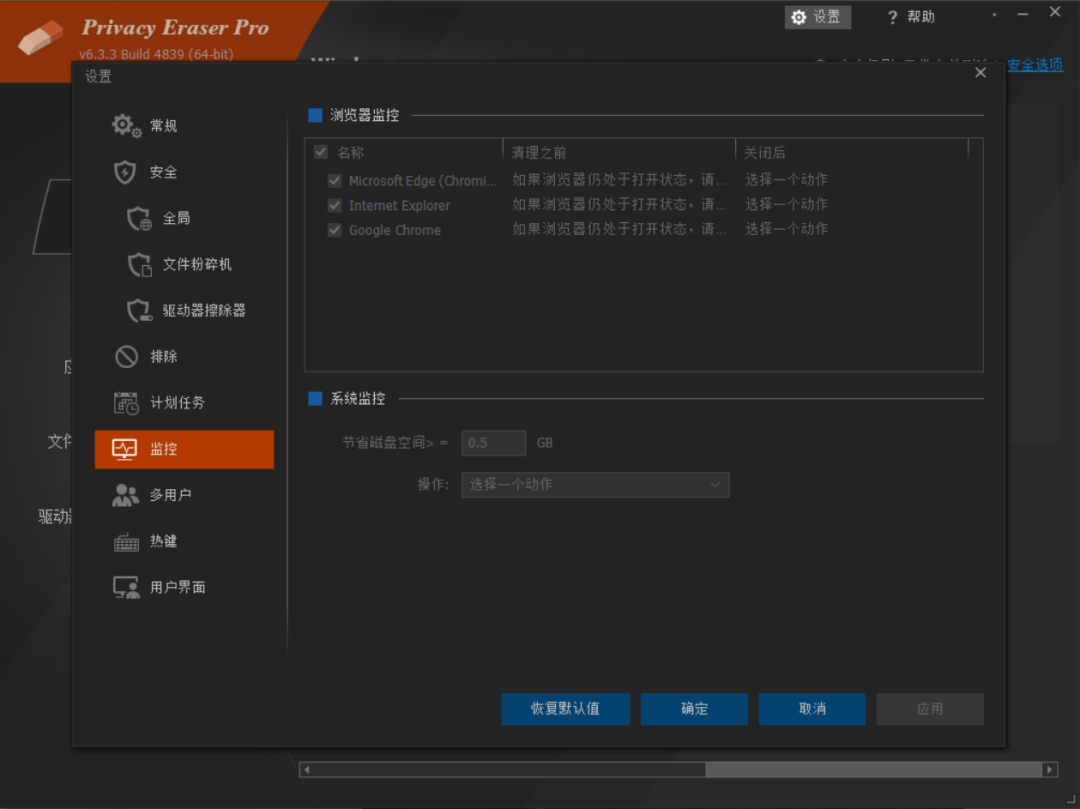Screen dimensions: 1080x809
Task: Uncheck the Internet Explorer checkbox
Action: (x=335, y=206)
